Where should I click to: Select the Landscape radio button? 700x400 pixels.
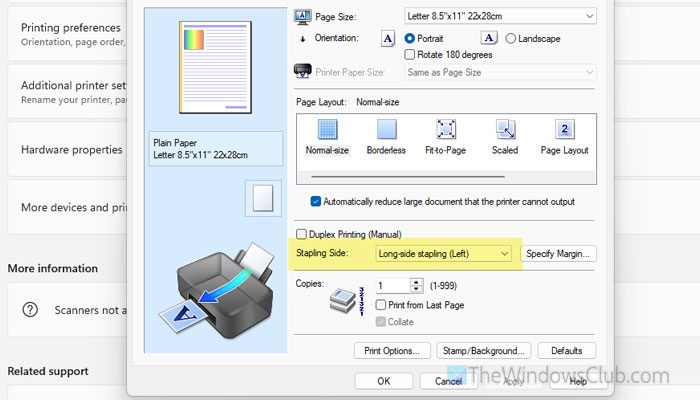coord(510,38)
